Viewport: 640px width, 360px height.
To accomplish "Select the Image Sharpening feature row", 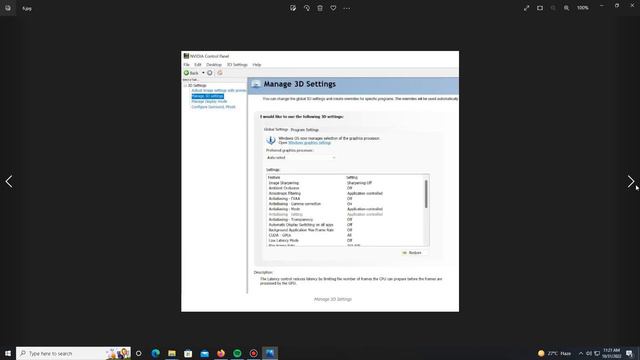I will [346, 183].
